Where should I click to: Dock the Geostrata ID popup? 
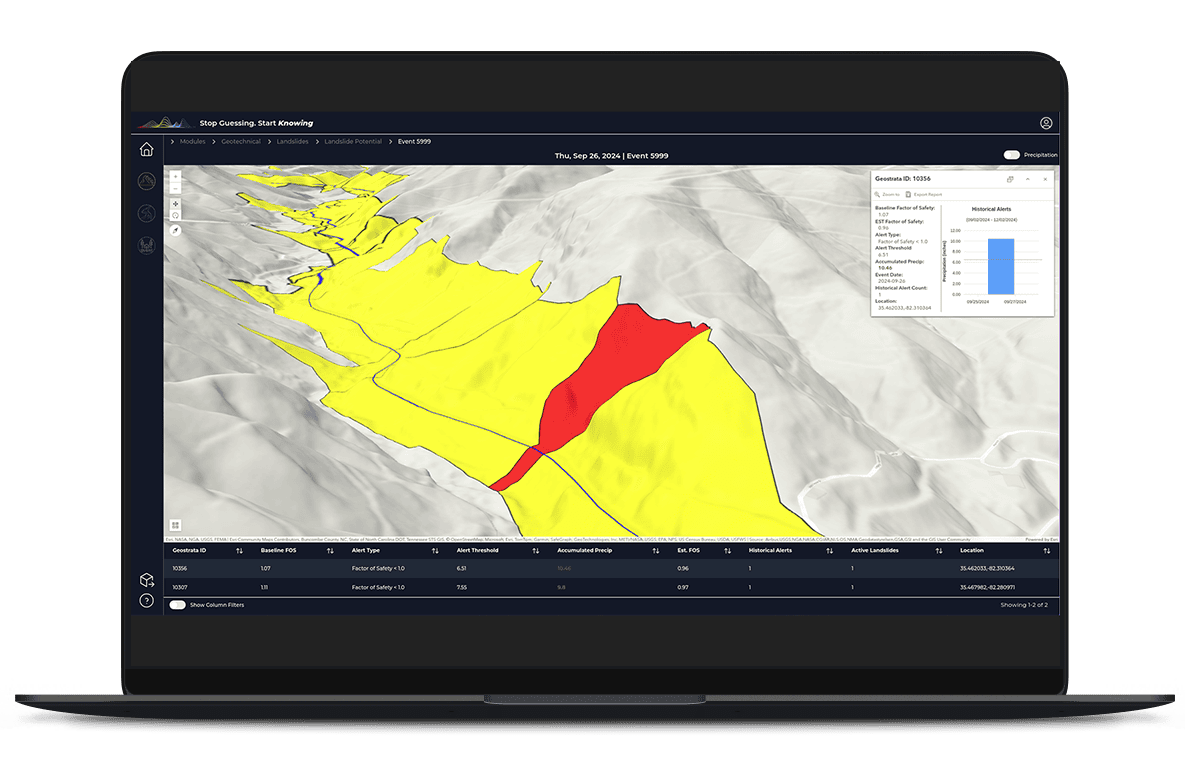[1010, 179]
